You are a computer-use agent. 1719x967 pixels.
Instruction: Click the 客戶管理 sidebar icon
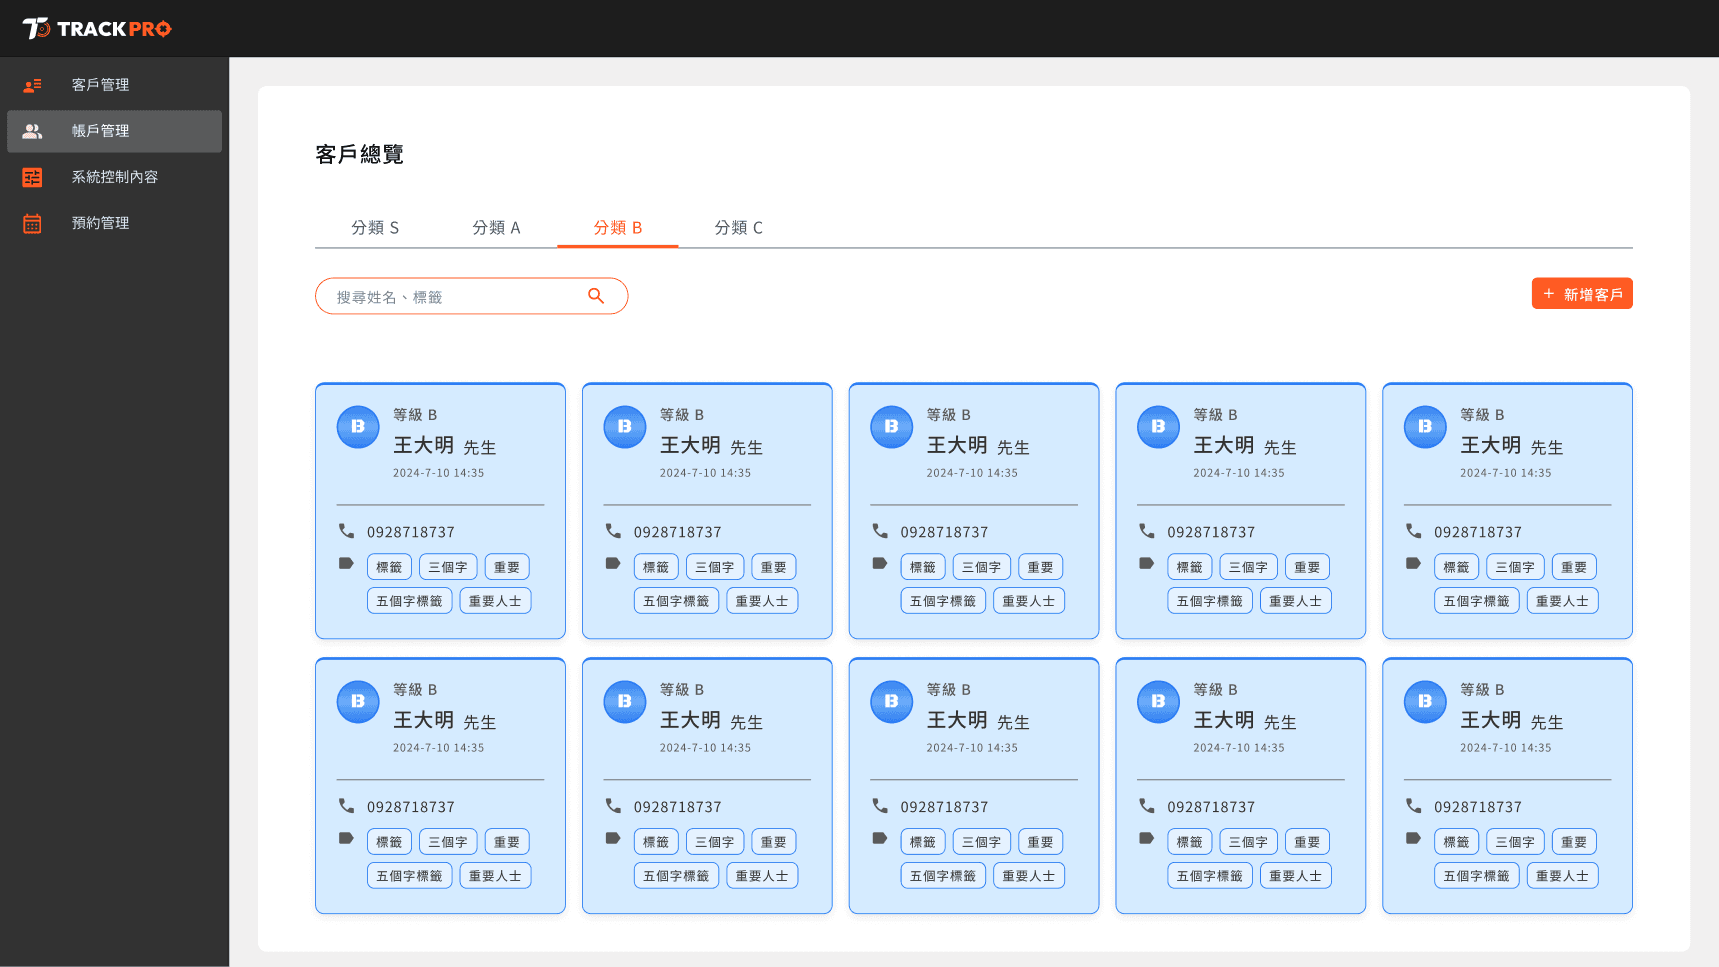[32, 85]
